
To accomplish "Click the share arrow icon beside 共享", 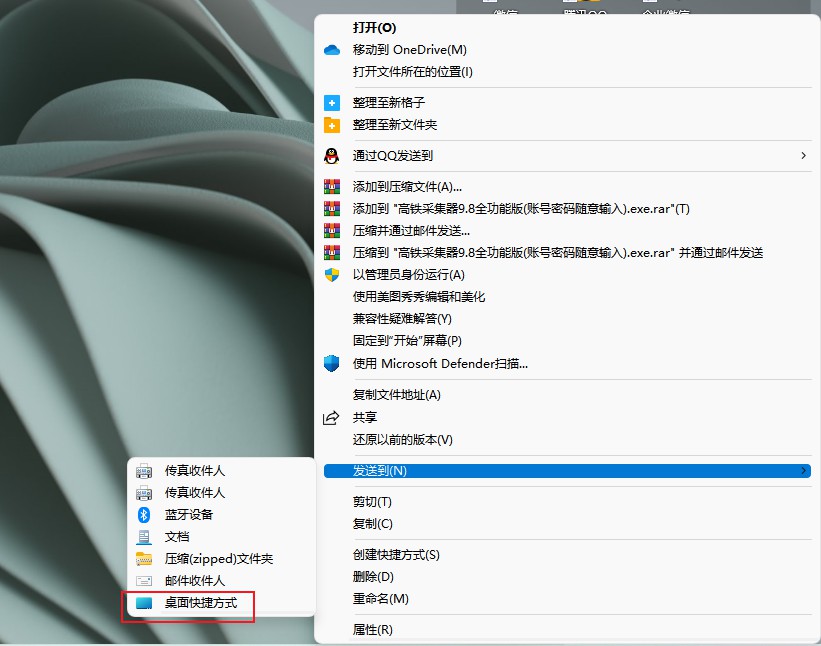I will (x=331, y=418).
